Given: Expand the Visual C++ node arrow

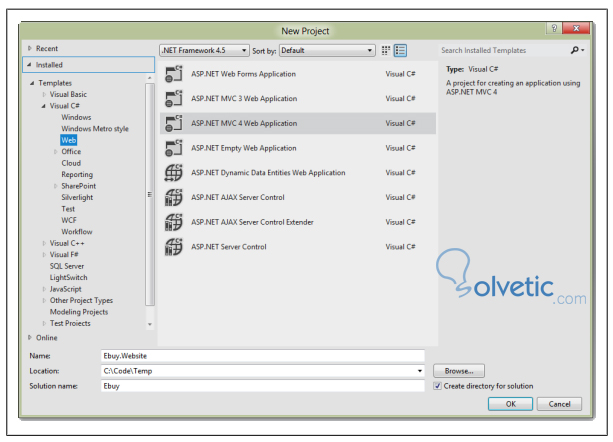Looking at the screenshot, I should 44,243.
